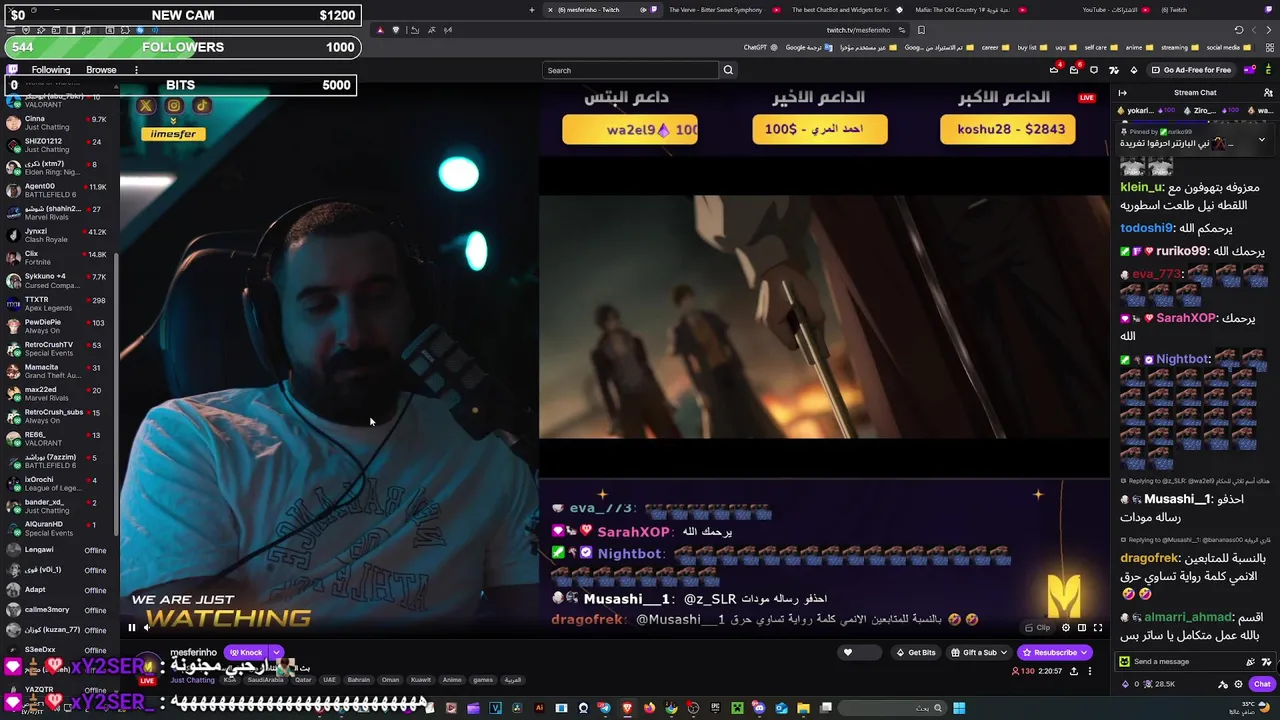Mute the stream volume
The height and width of the screenshot is (720, 1280).
pos(147,628)
